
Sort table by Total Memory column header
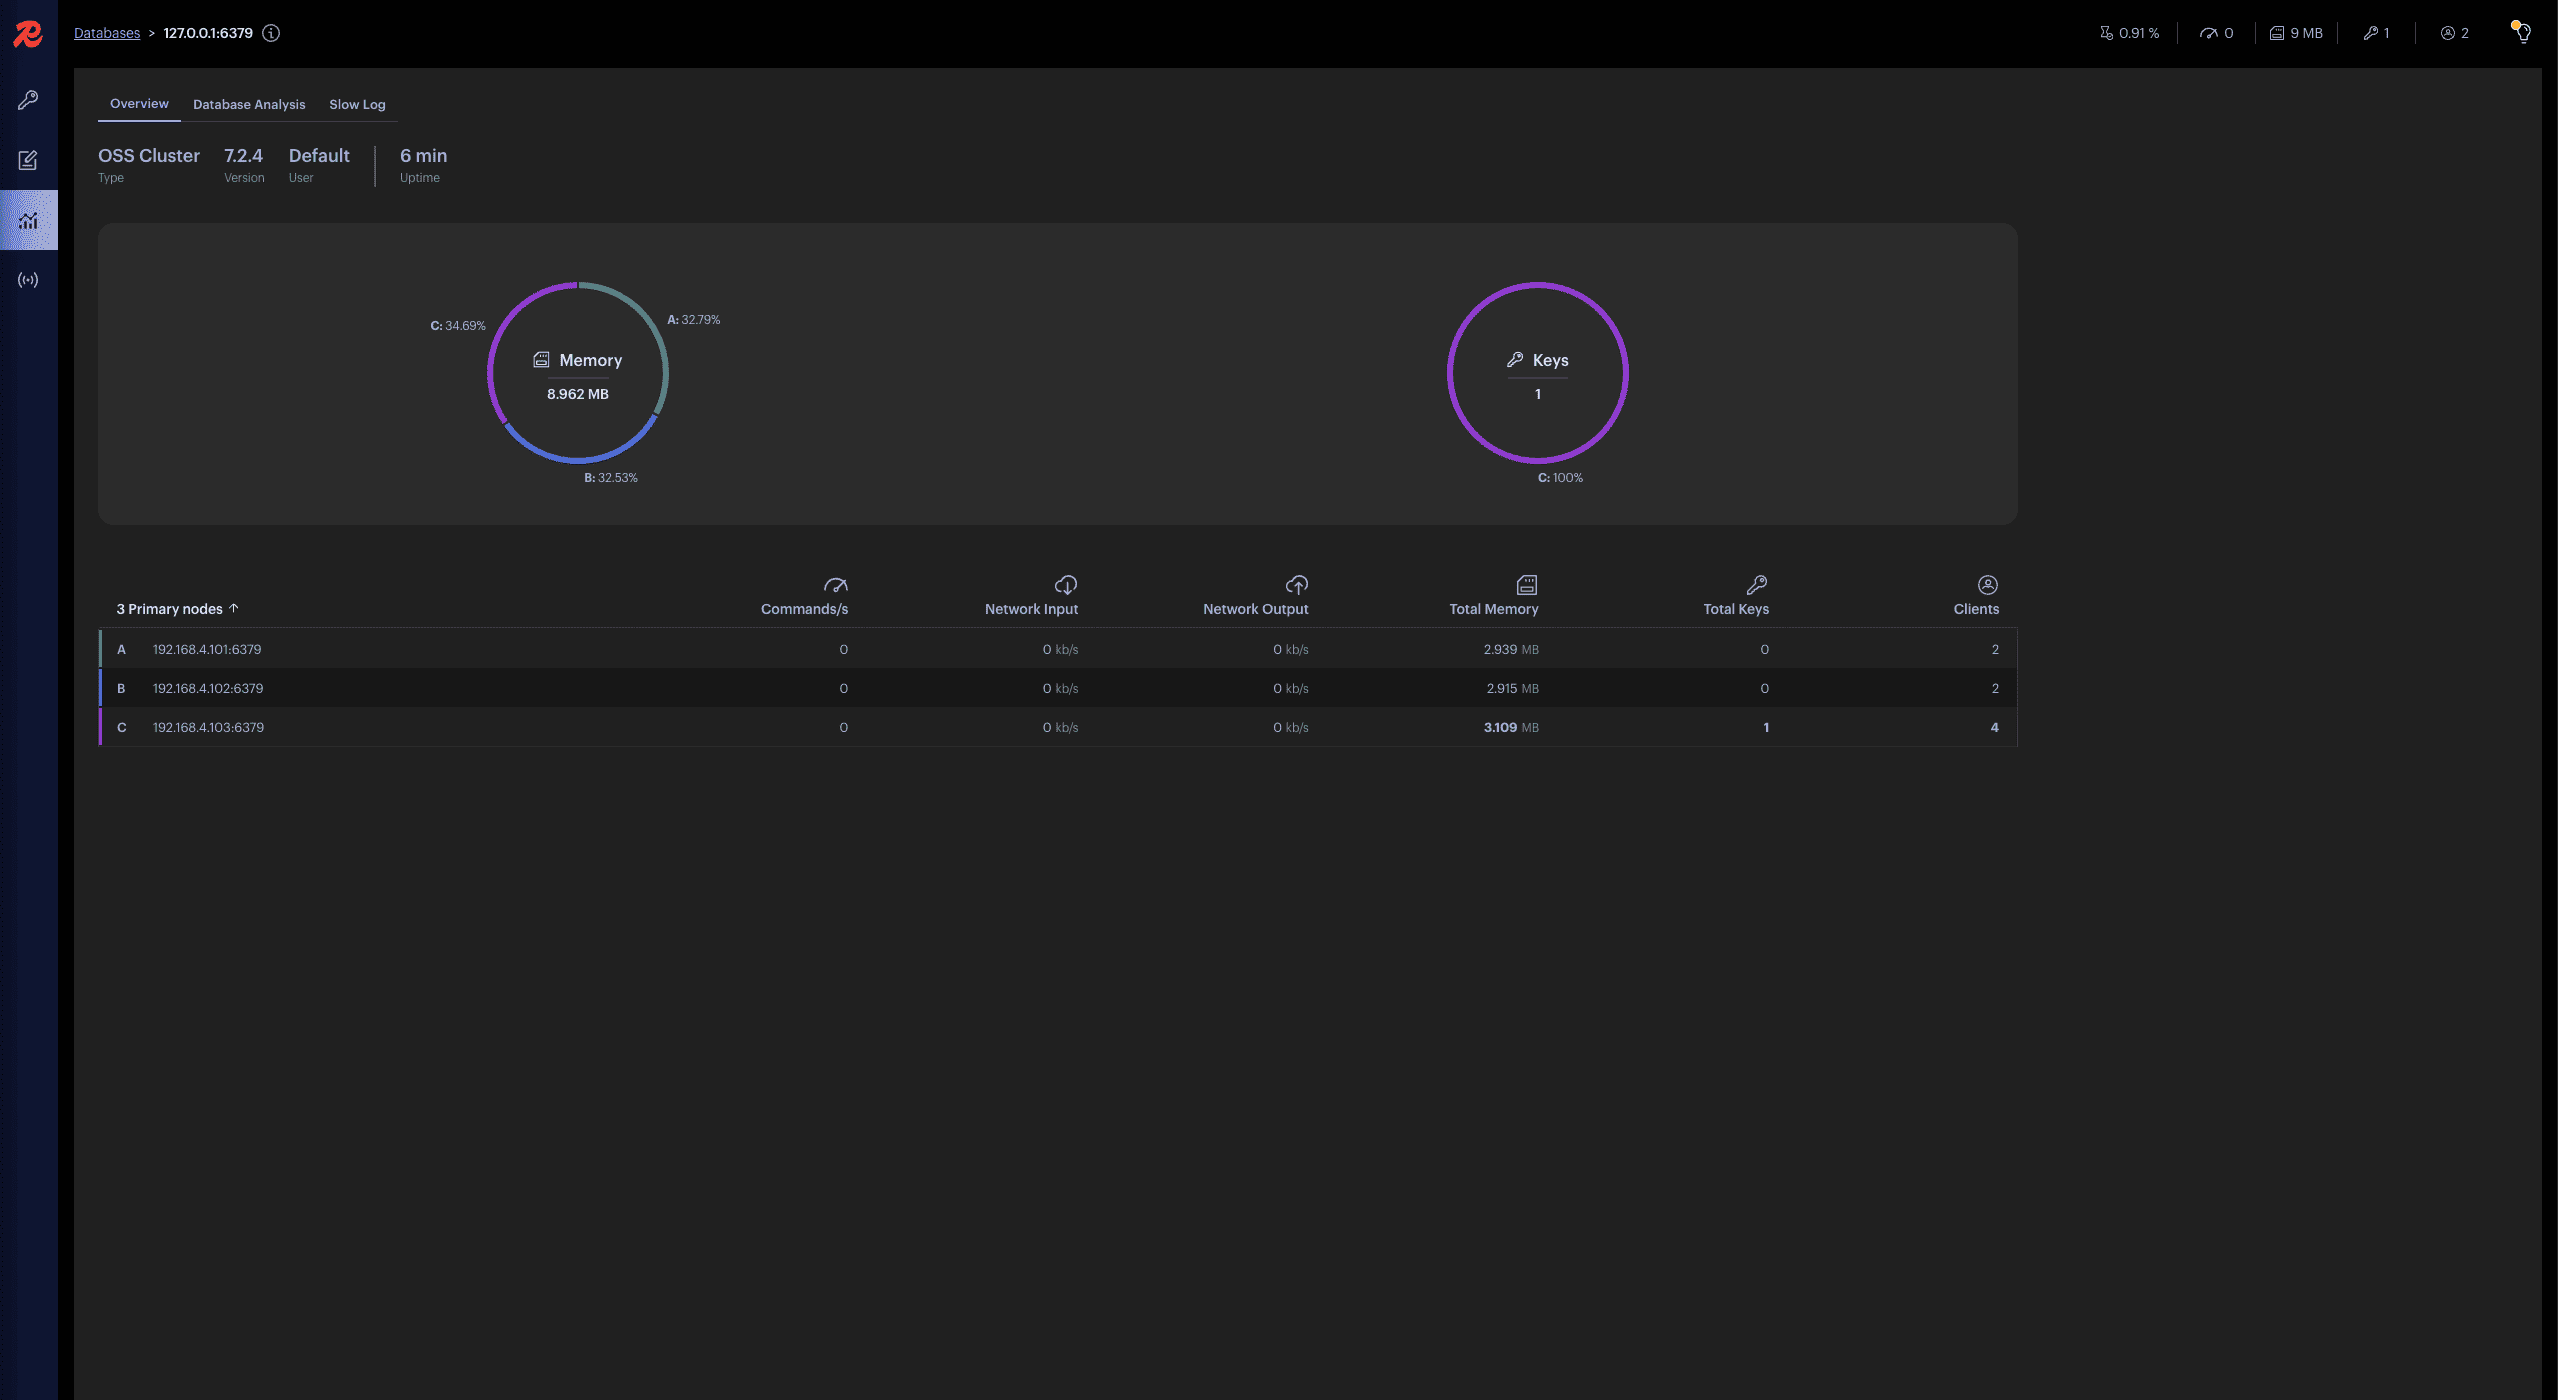(1493, 608)
